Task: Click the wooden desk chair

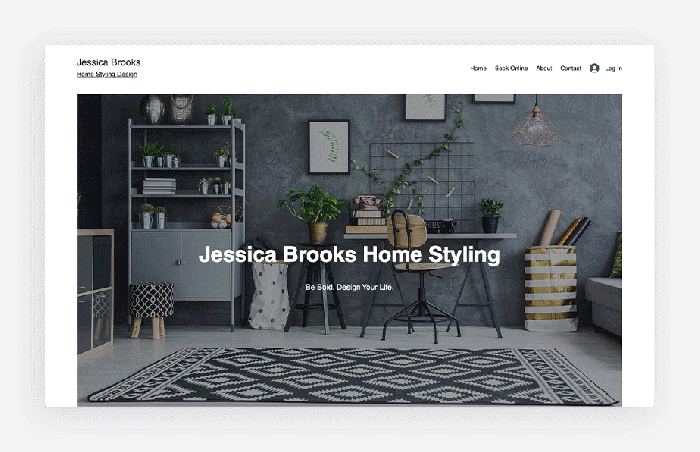Action: [420, 277]
